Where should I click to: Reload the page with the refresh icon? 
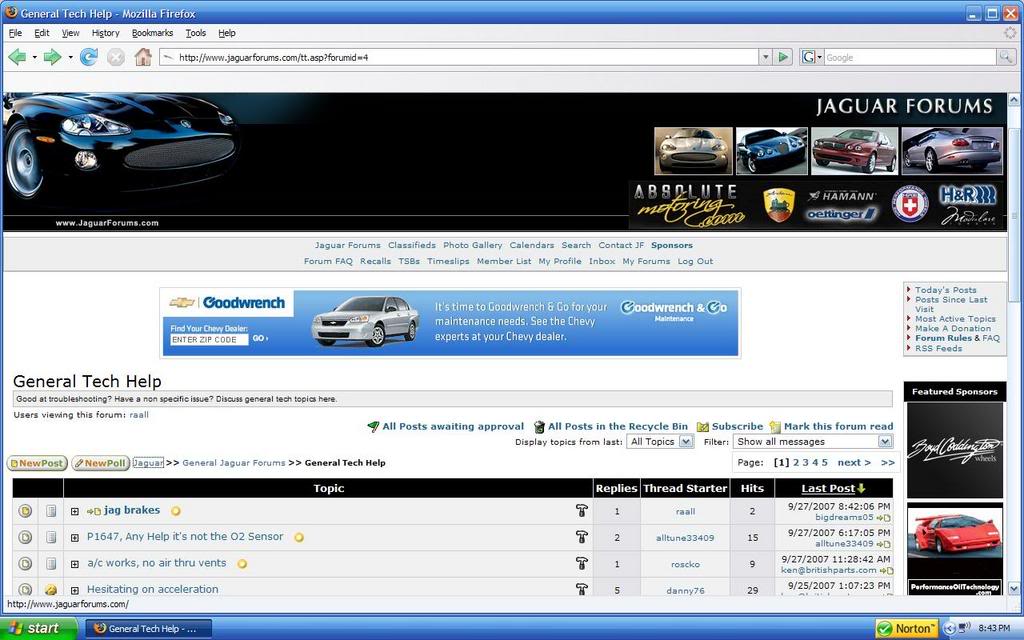click(89, 57)
